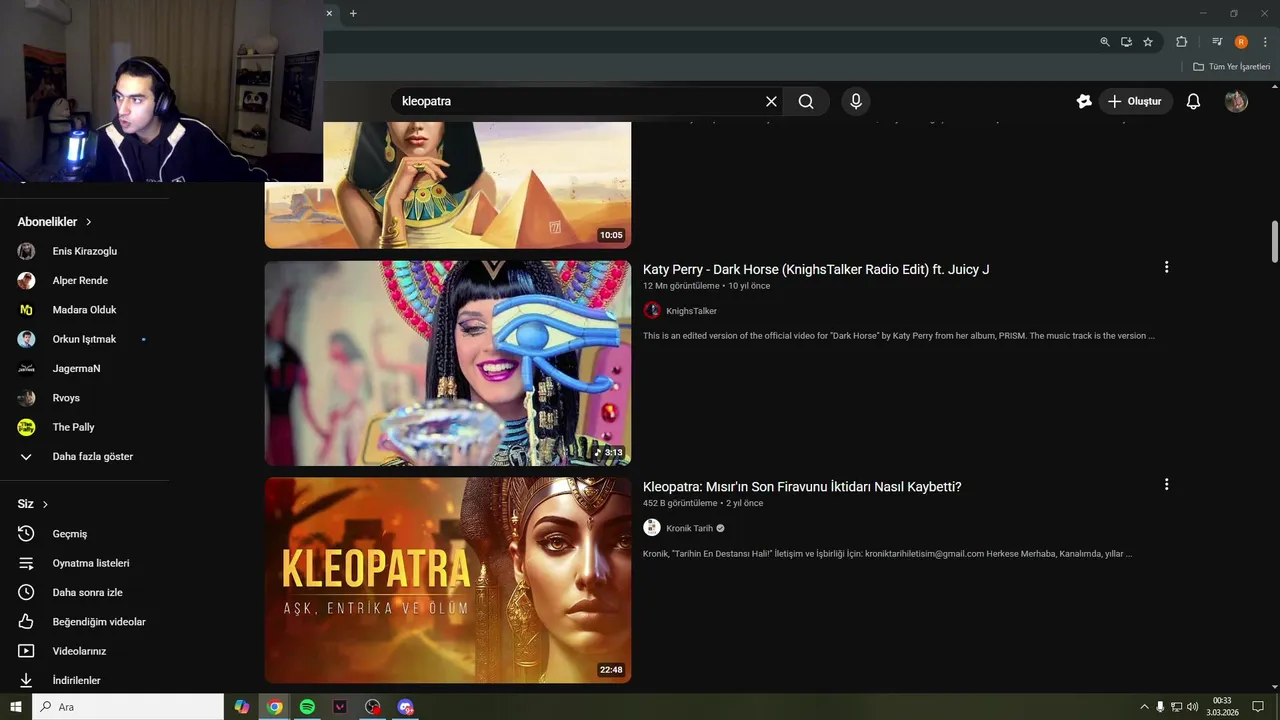Image resolution: width=1280 pixels, height=720 pixels.
Task: Open Enis Kirazoglu subscription channel
Action: (x=84, y=251)
